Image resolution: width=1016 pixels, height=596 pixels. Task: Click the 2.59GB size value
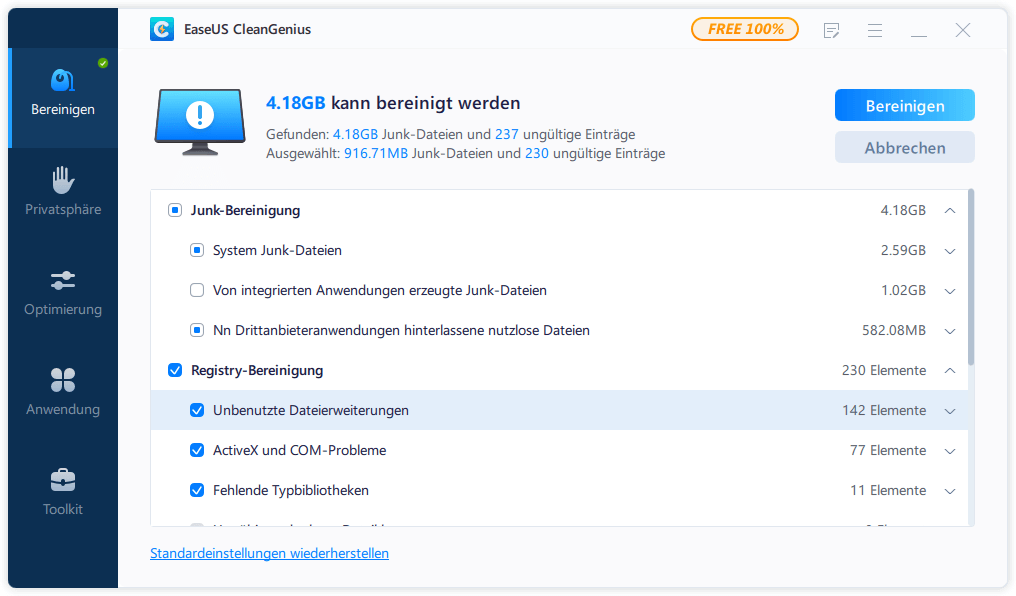[903, 251]
